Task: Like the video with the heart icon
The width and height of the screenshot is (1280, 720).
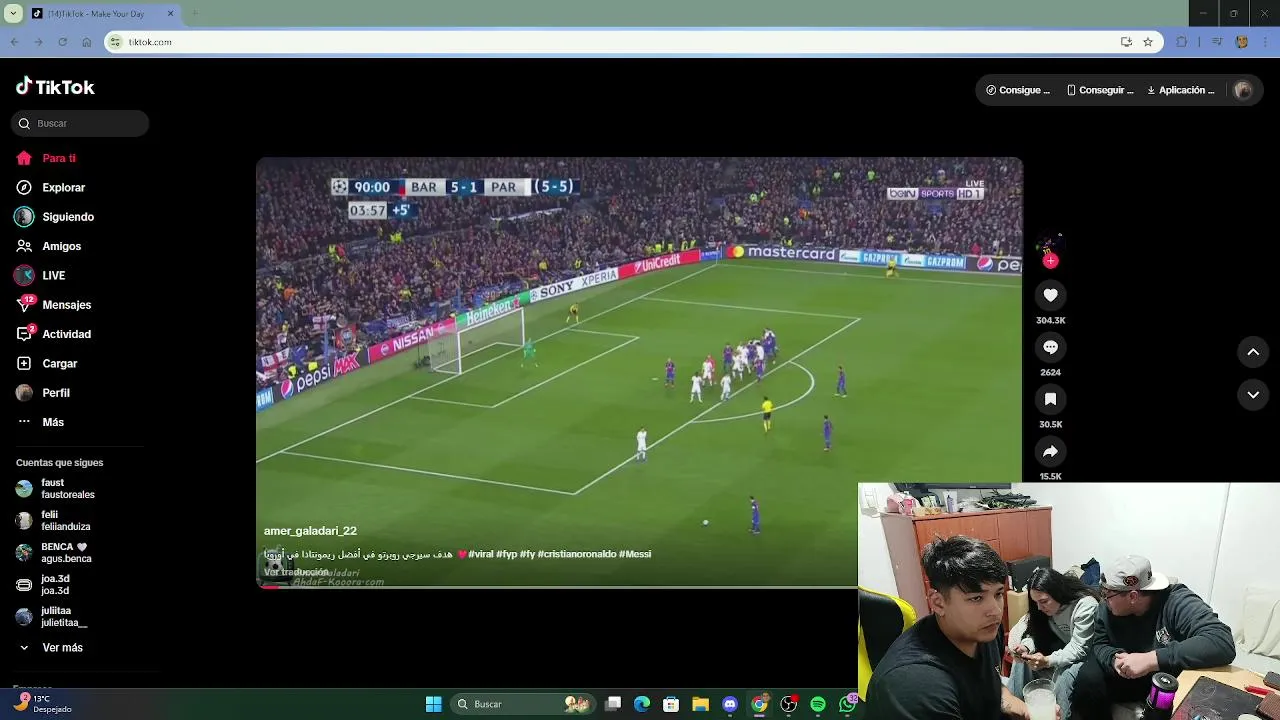Action: point(1050,295)
